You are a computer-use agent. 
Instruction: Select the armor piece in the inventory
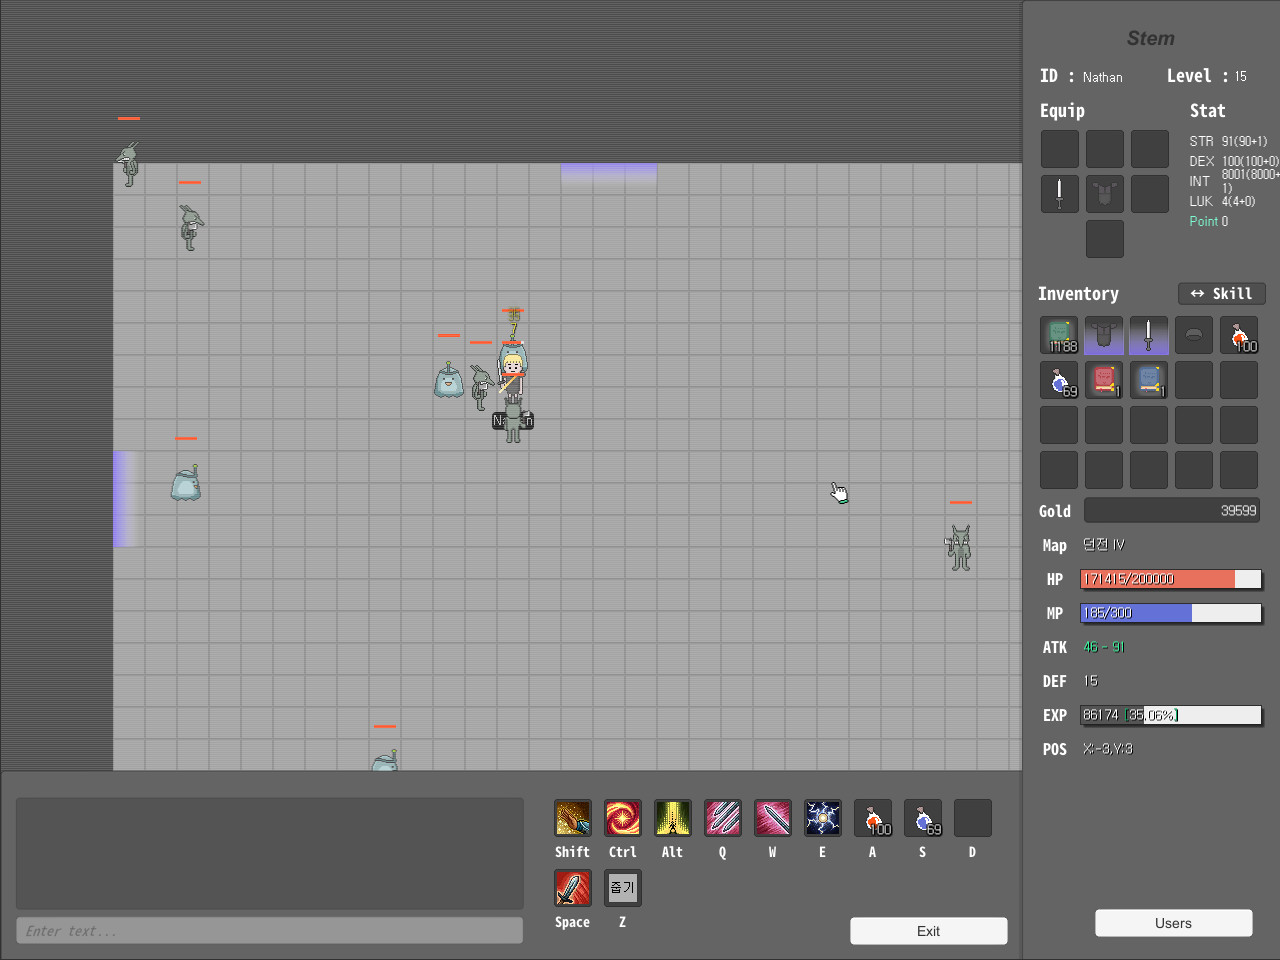click(1104, 335)
